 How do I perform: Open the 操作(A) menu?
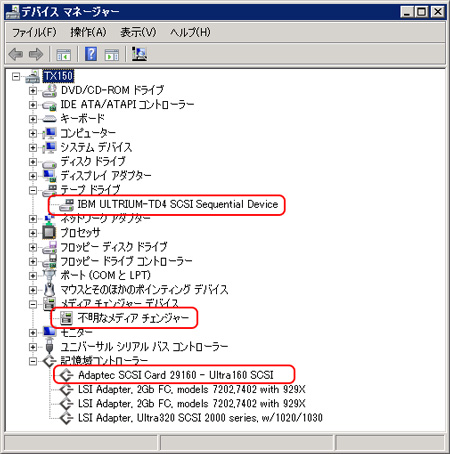(88, 32)
